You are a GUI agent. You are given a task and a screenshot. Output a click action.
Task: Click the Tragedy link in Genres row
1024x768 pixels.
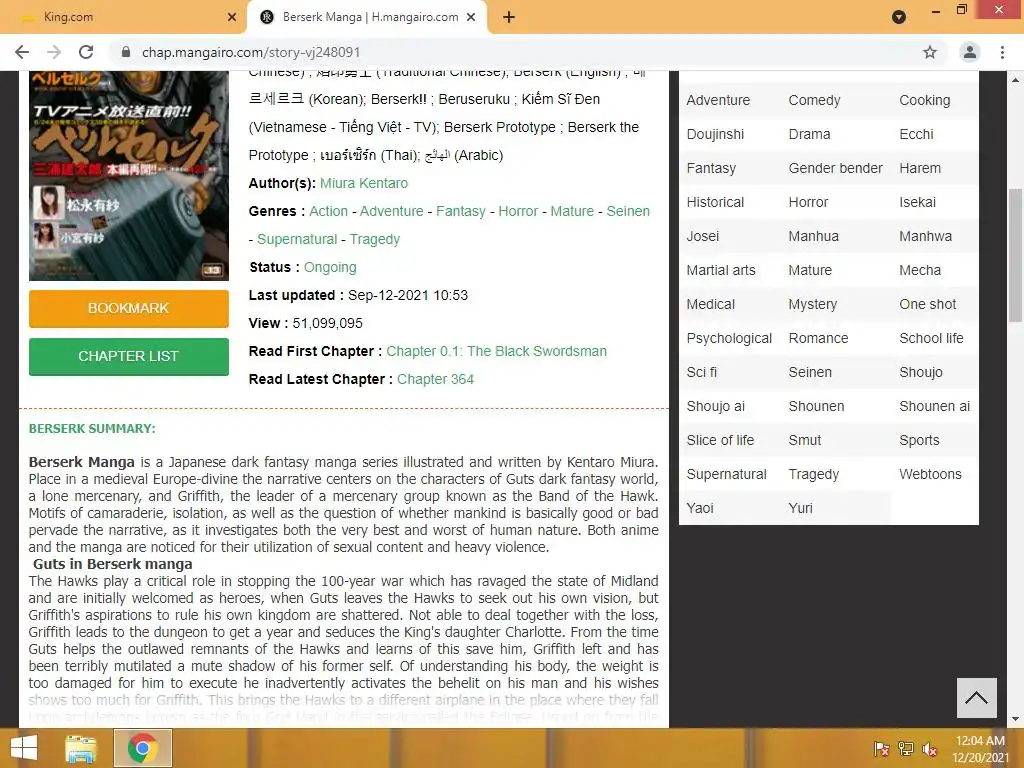[375, 240]
